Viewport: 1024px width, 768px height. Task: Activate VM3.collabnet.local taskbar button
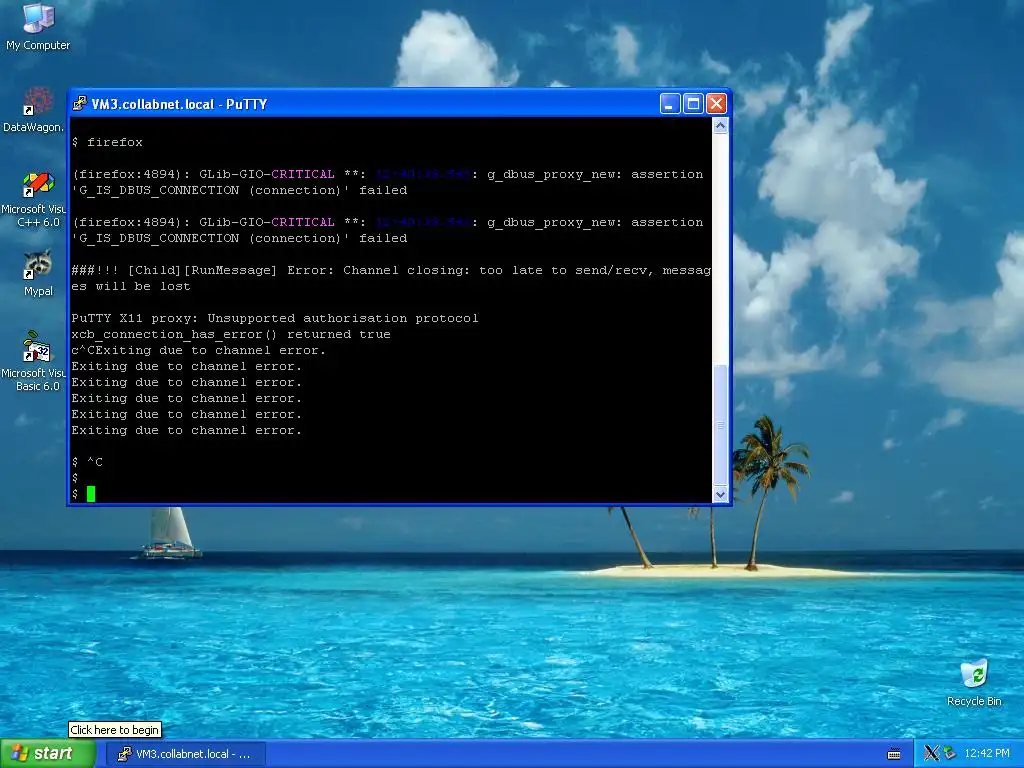click(x=186, y=754)
